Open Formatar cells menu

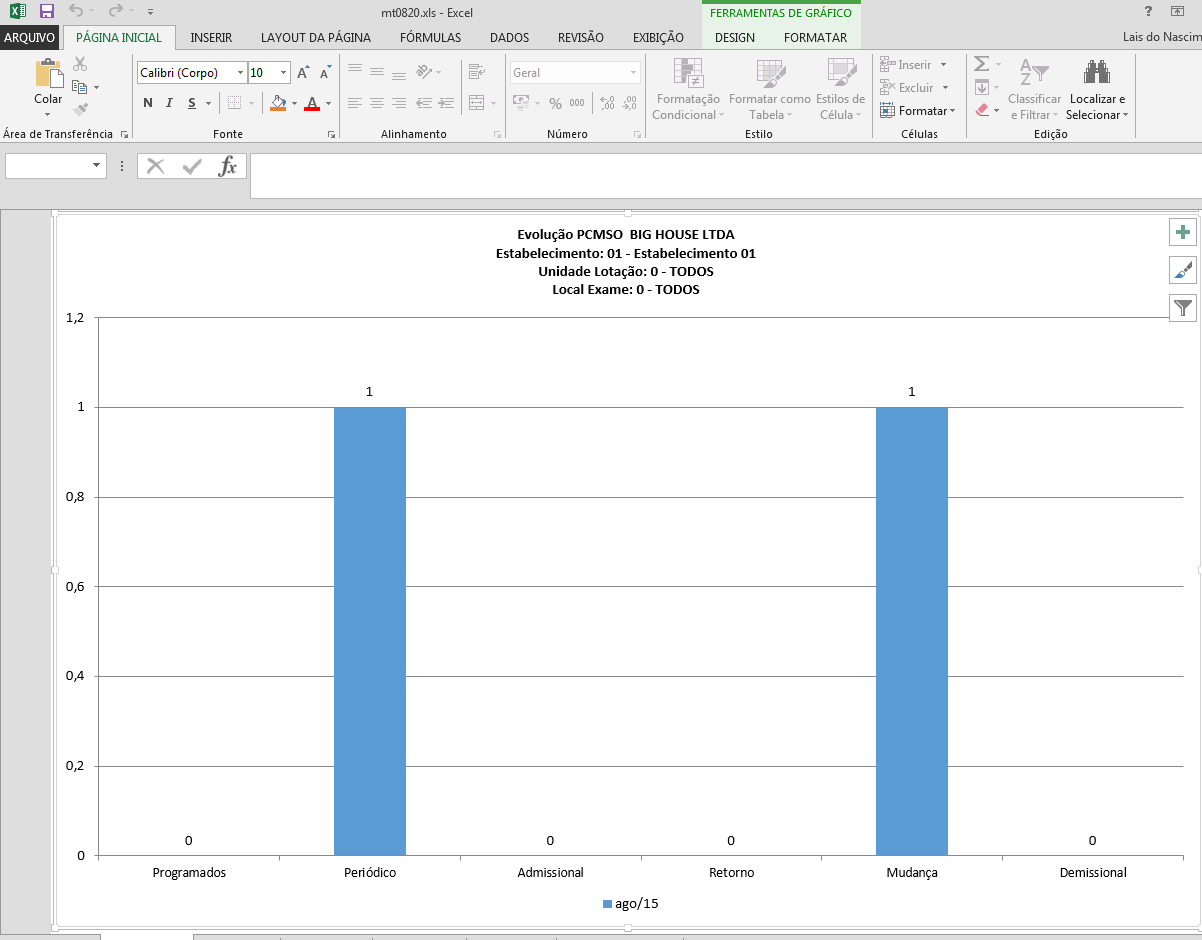point(917,111)
